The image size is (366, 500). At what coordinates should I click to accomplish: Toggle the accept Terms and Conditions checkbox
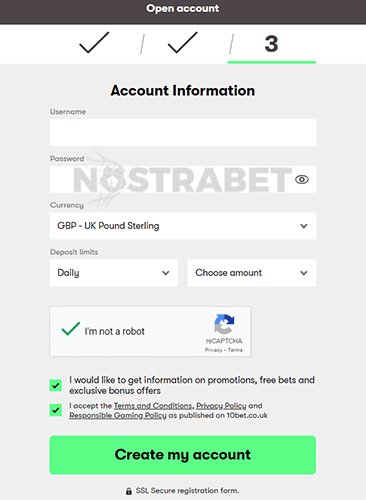(x=56, y=410)
